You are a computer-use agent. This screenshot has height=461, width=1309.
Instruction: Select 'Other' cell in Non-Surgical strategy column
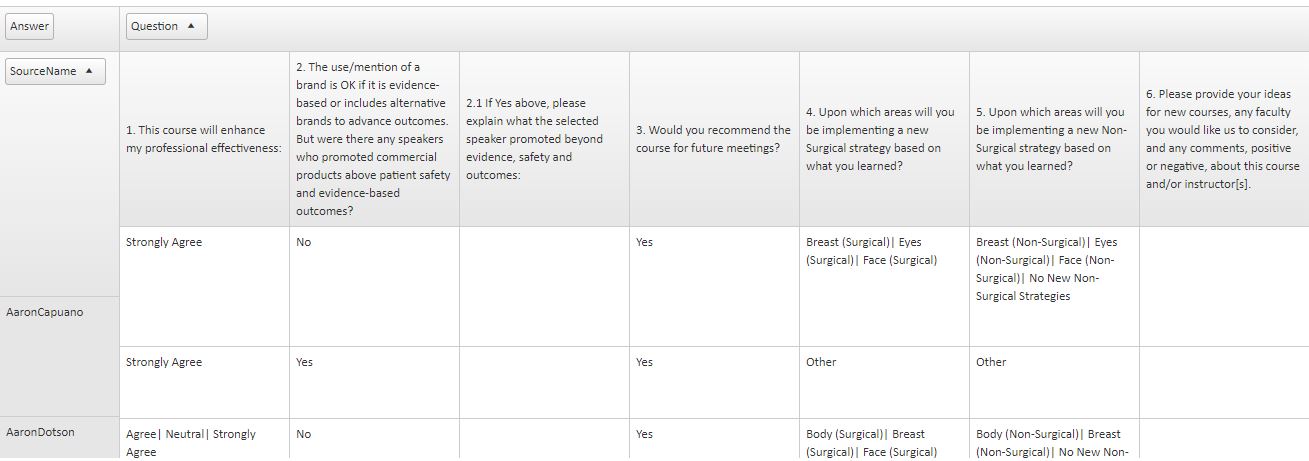1055,383
